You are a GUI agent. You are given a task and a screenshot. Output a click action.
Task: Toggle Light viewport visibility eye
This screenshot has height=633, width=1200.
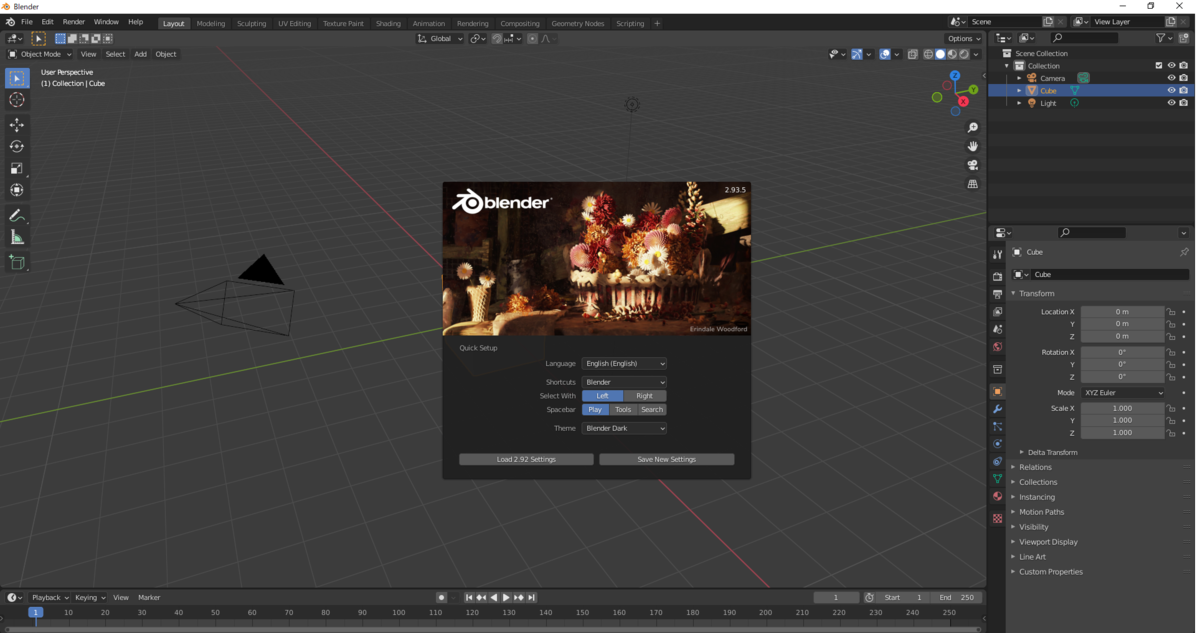tap(1172, 103)
